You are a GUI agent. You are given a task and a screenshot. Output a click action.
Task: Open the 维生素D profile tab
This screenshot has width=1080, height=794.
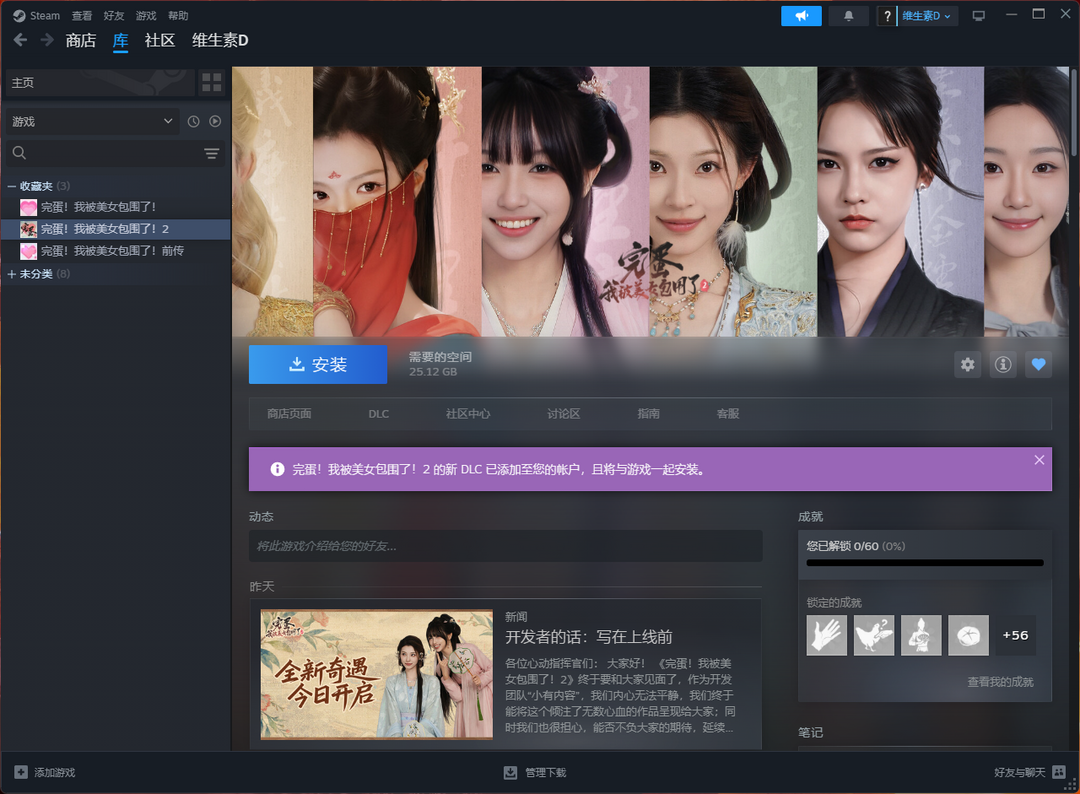(220, 41)
